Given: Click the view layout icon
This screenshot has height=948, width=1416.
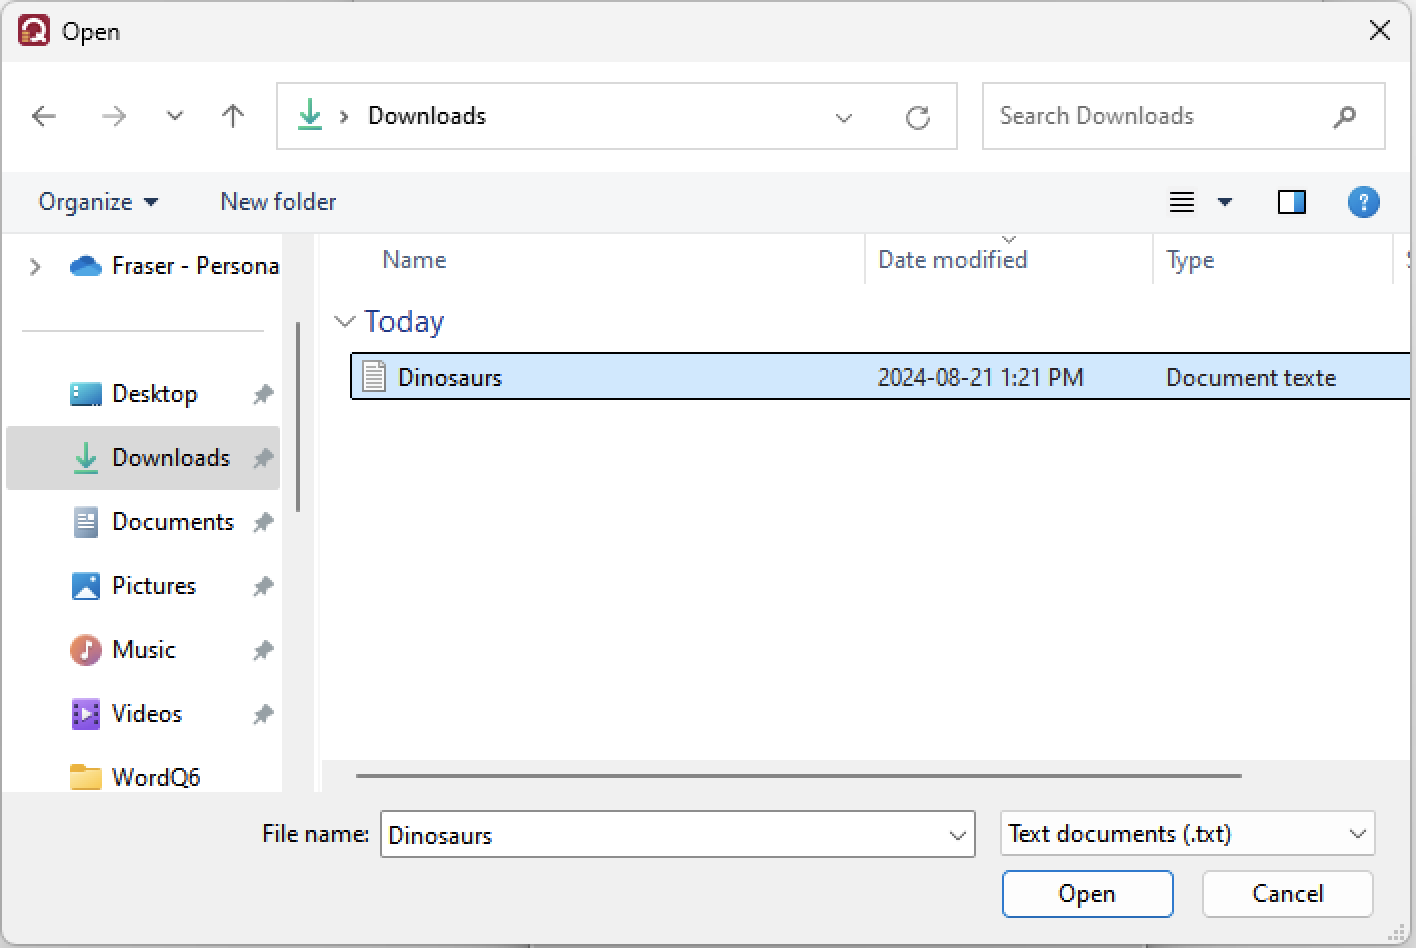Looking at the screenshot, I should 1182,202.
